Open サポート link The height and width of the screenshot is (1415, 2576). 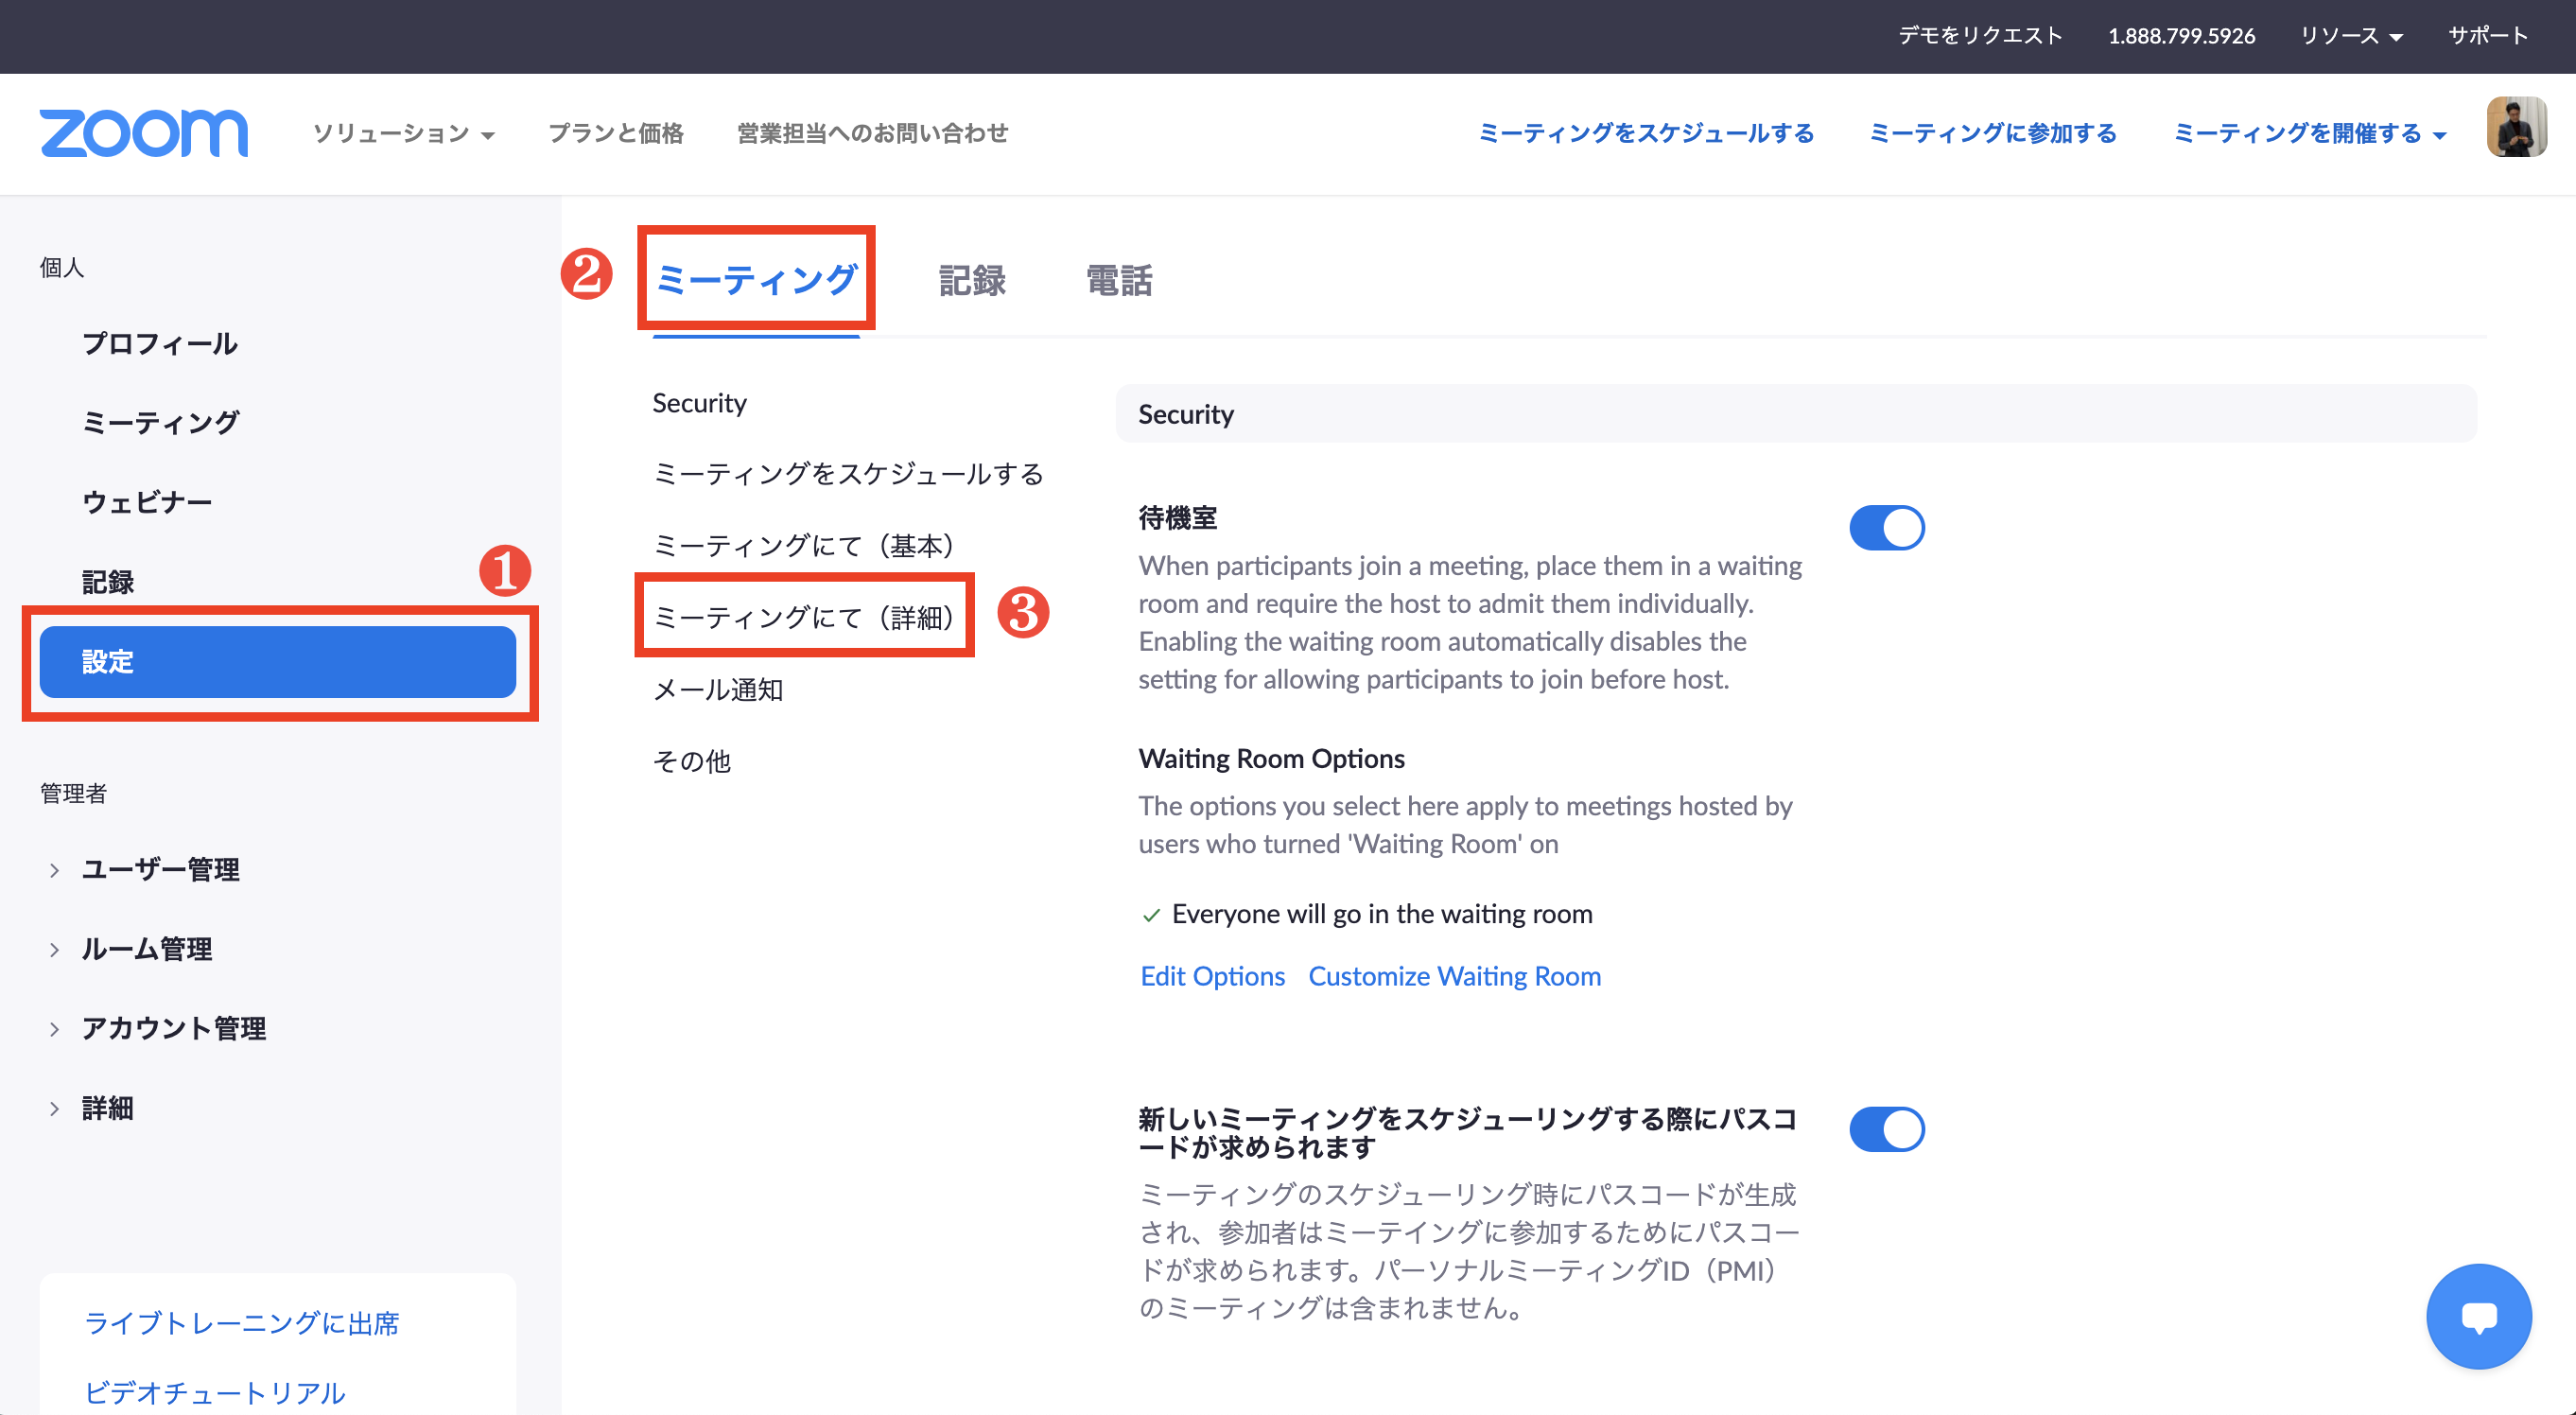[2488, 36]
